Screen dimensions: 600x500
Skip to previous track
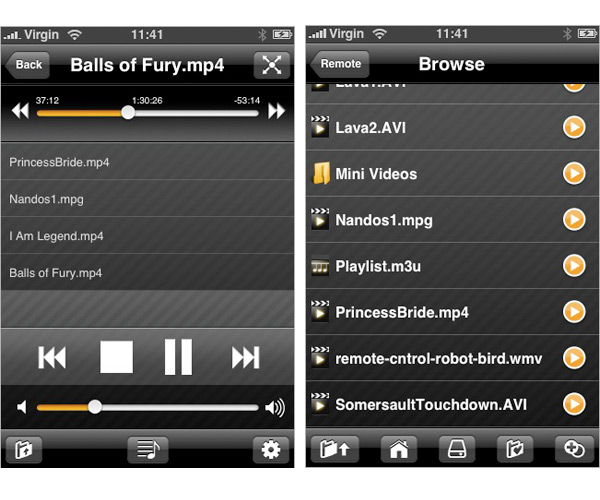point(52,358)
